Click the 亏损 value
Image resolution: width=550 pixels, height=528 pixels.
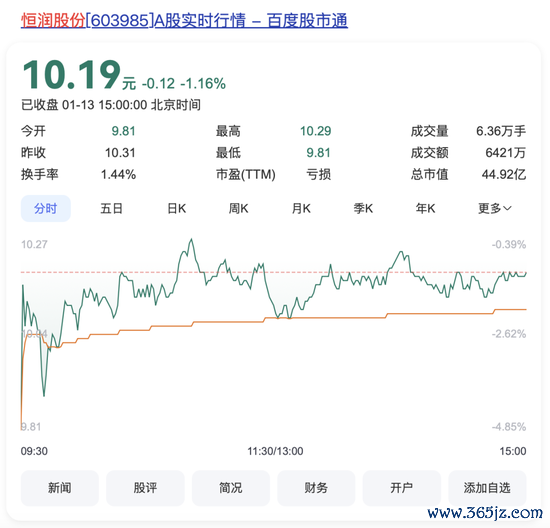pyautogui.click(x=318, y=174)
